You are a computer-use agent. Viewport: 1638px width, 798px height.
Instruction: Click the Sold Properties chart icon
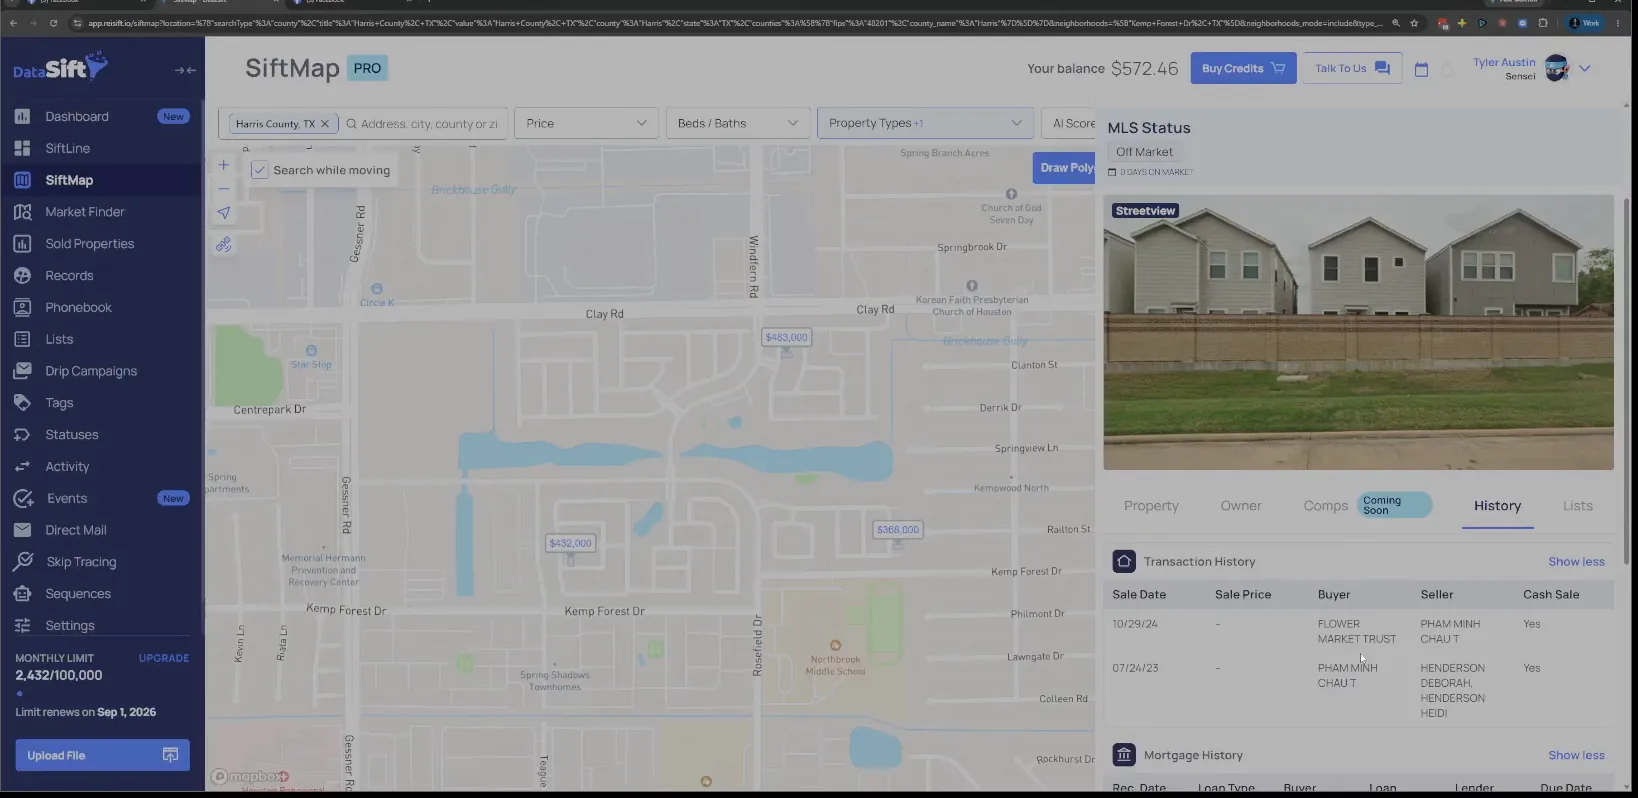(x=22, y=244)
